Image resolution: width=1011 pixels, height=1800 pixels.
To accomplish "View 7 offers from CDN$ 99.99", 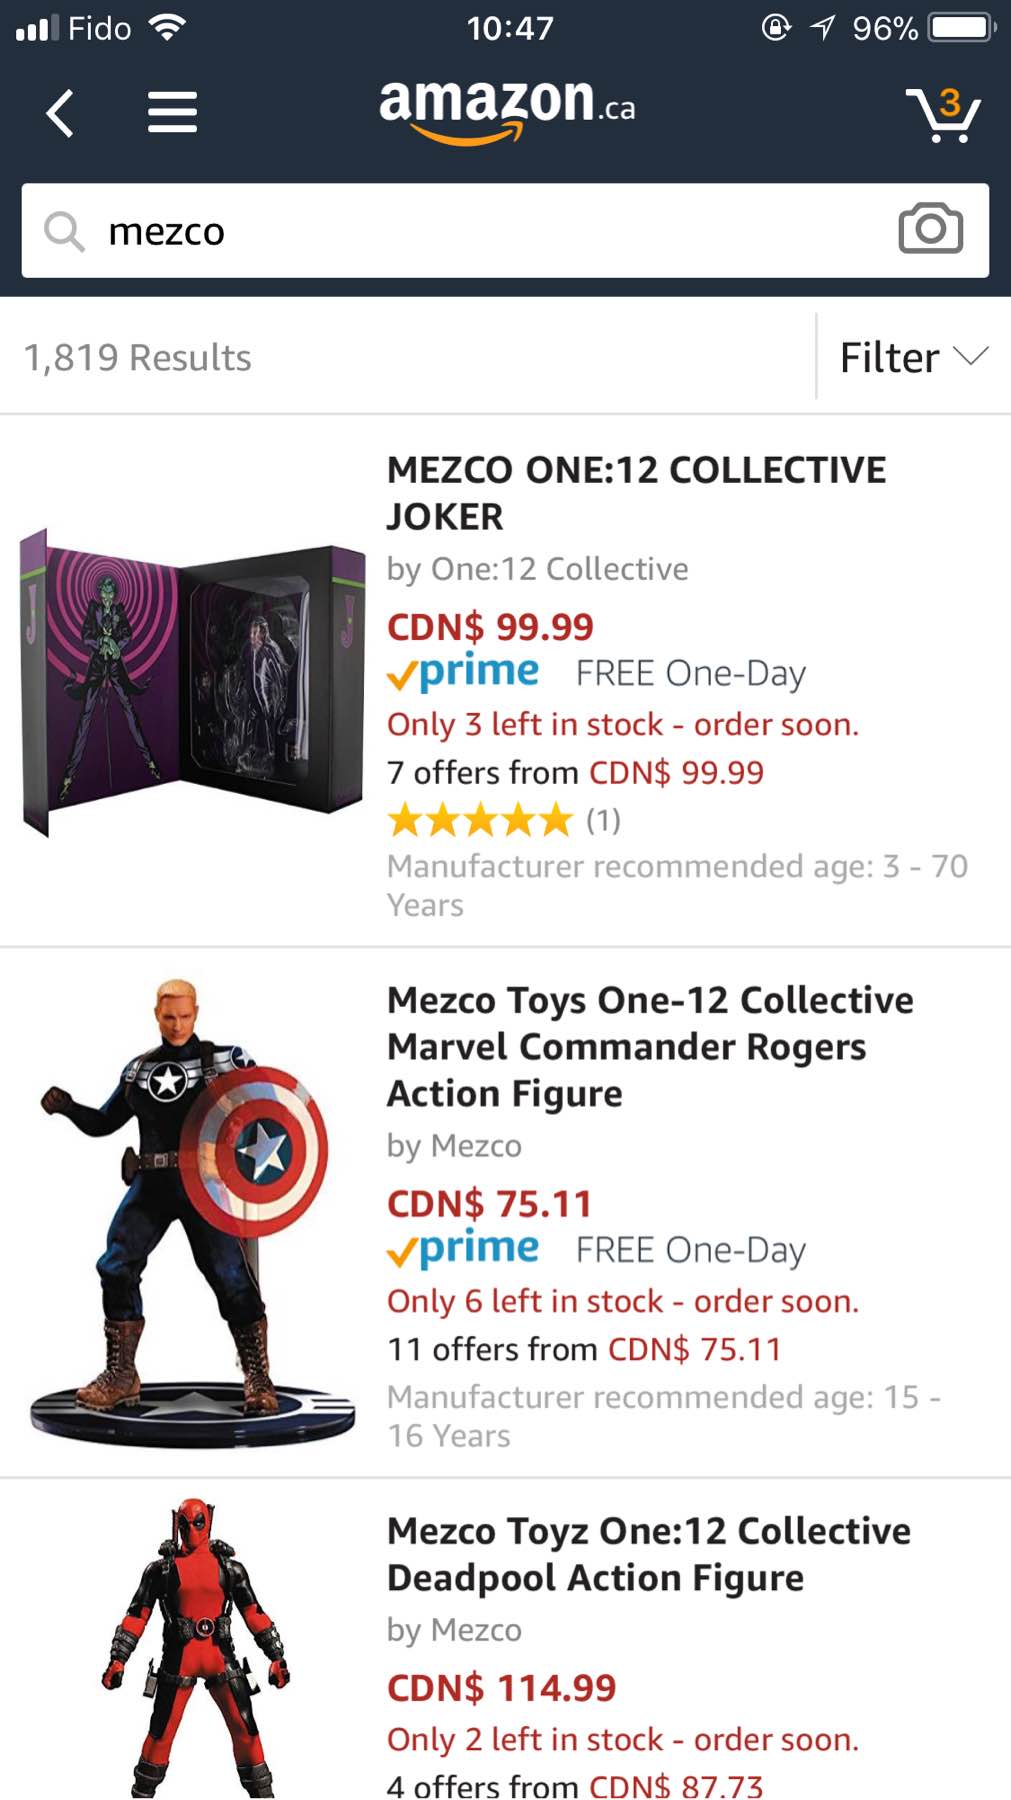I will click(575, 773).
